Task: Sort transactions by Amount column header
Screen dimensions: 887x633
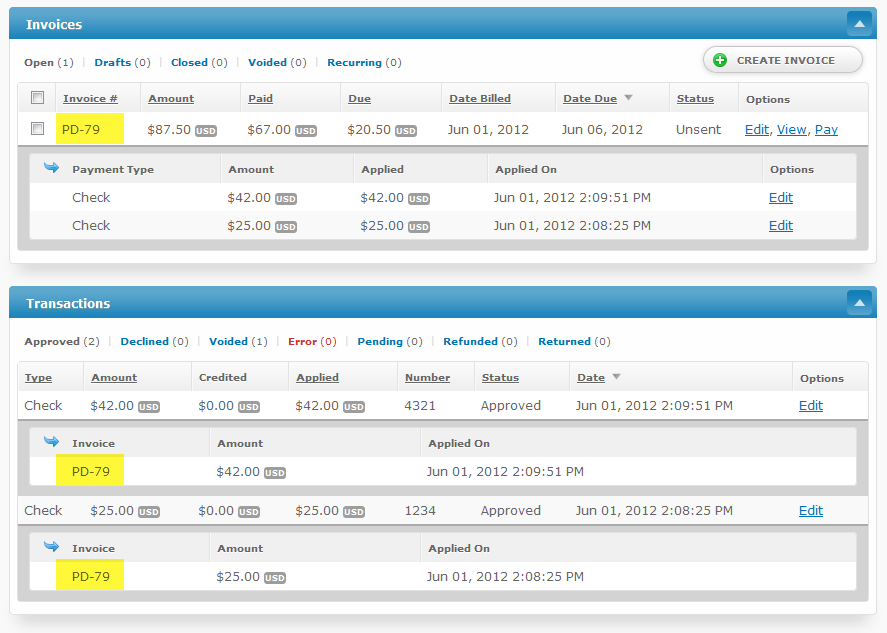Action: [x=114, y=378]
